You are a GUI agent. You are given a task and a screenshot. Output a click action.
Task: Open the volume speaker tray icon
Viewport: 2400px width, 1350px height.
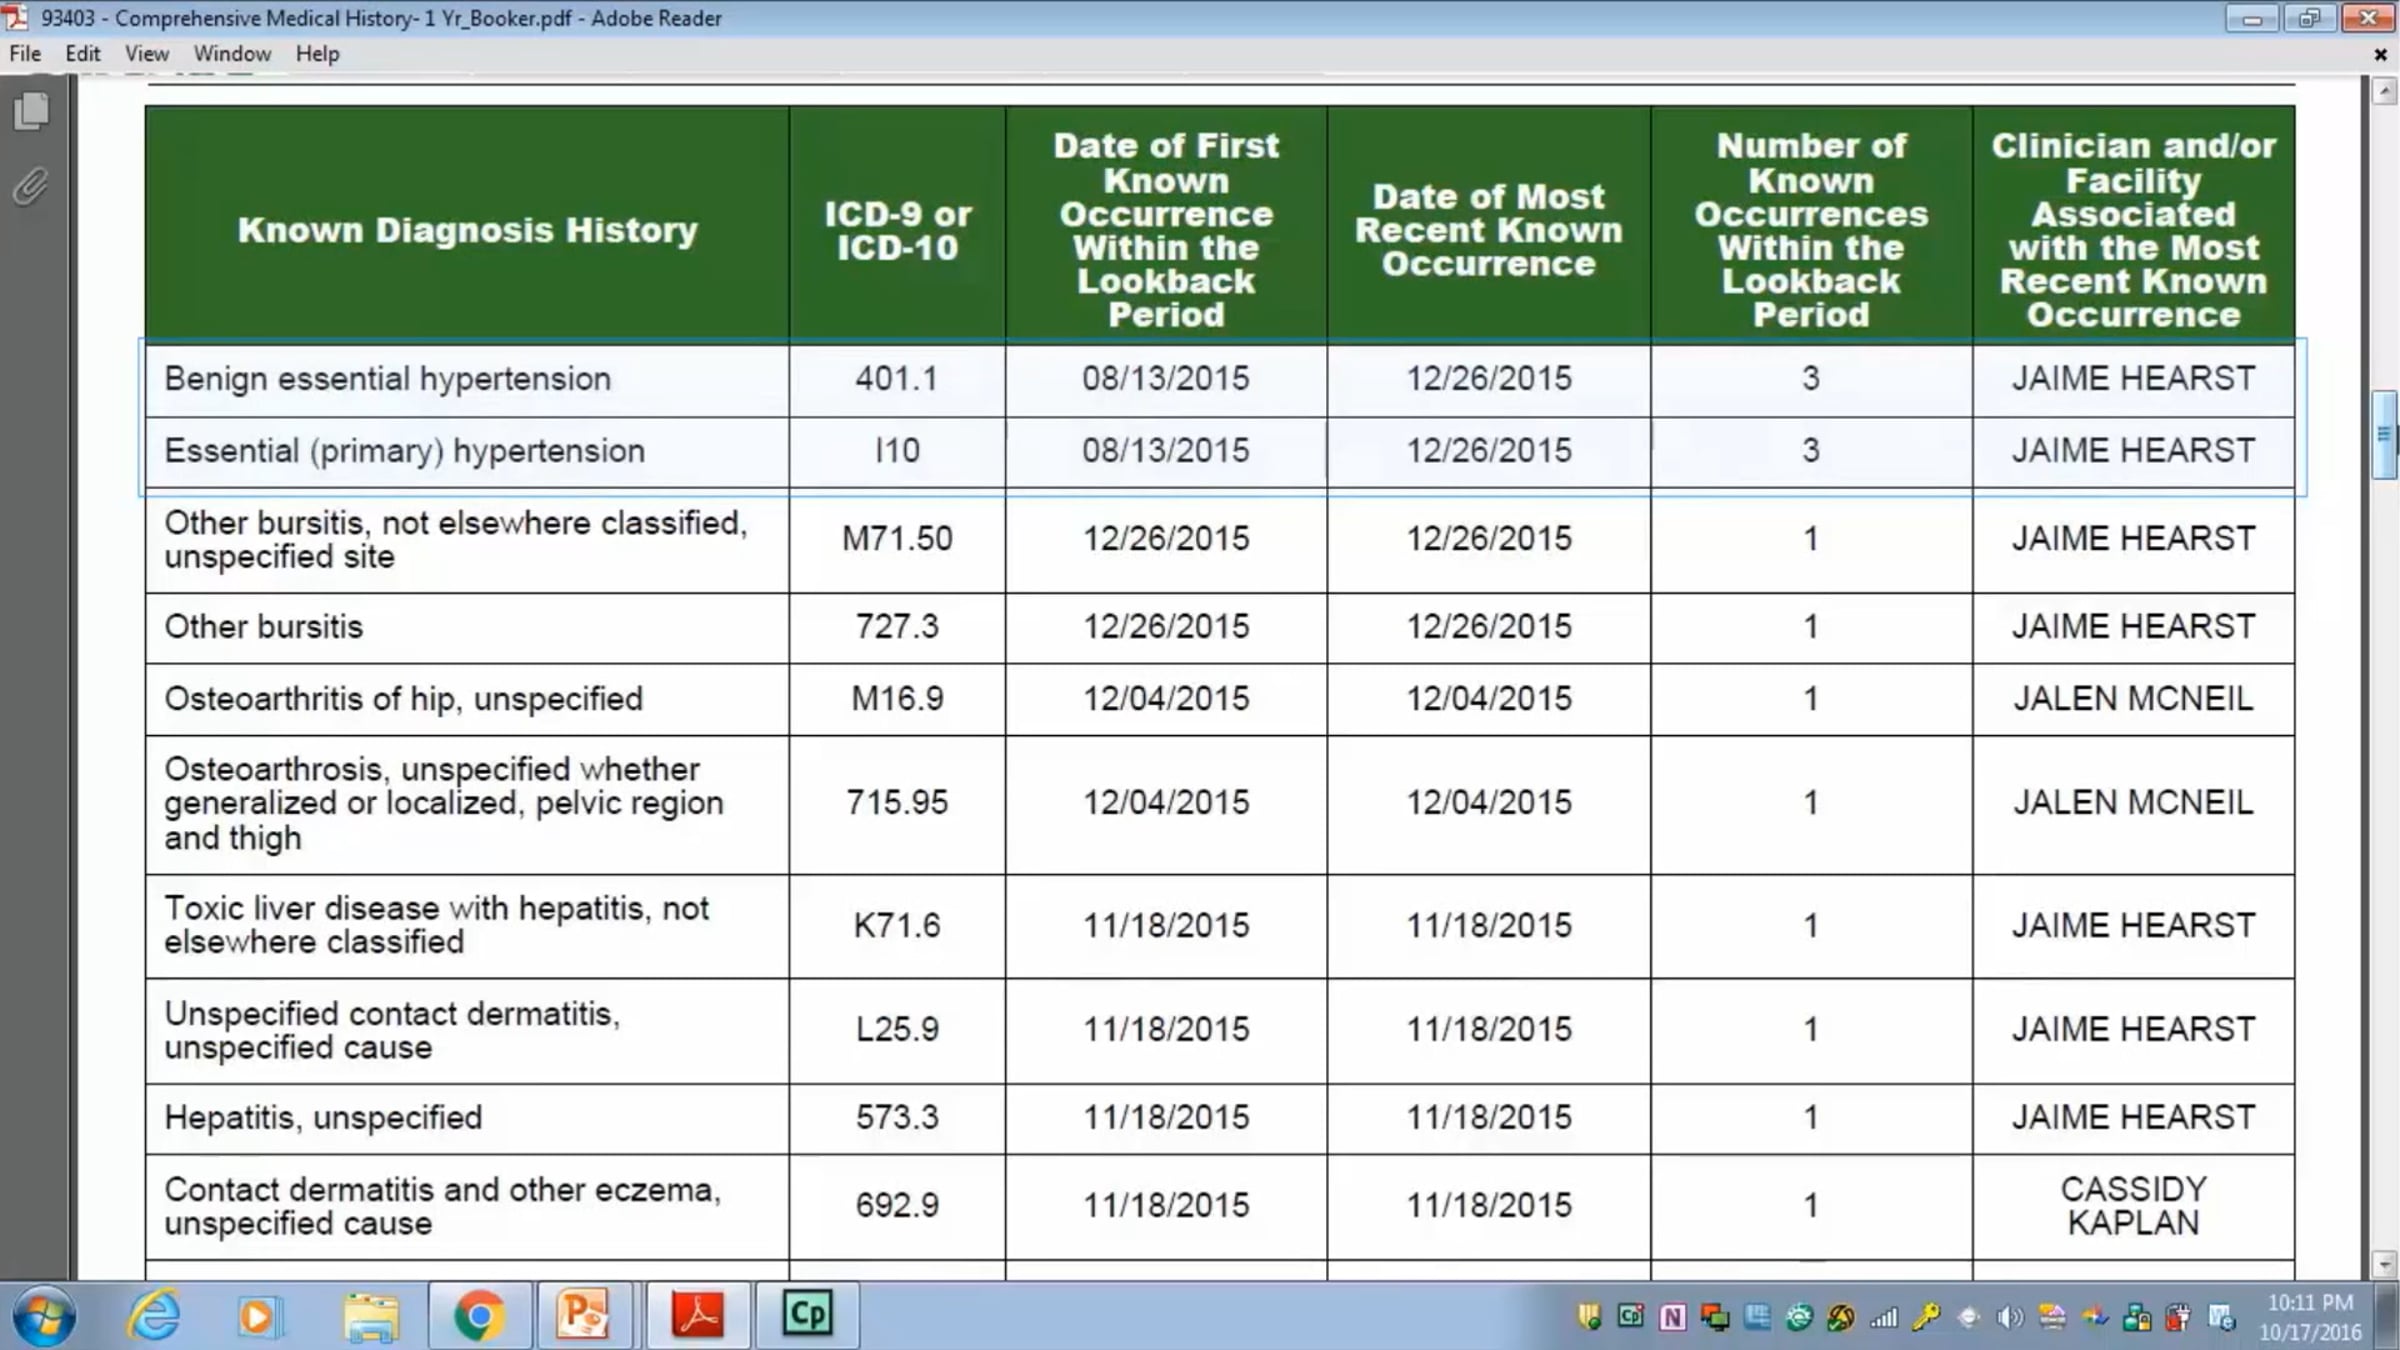click(2010, 1318)
